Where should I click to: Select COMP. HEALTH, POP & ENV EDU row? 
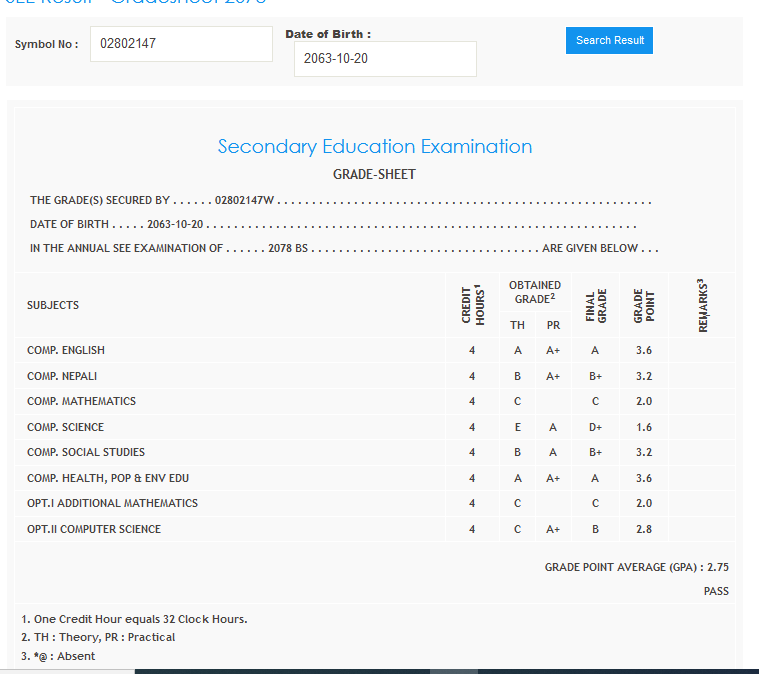pyautogui.click(x=107, y=479)
